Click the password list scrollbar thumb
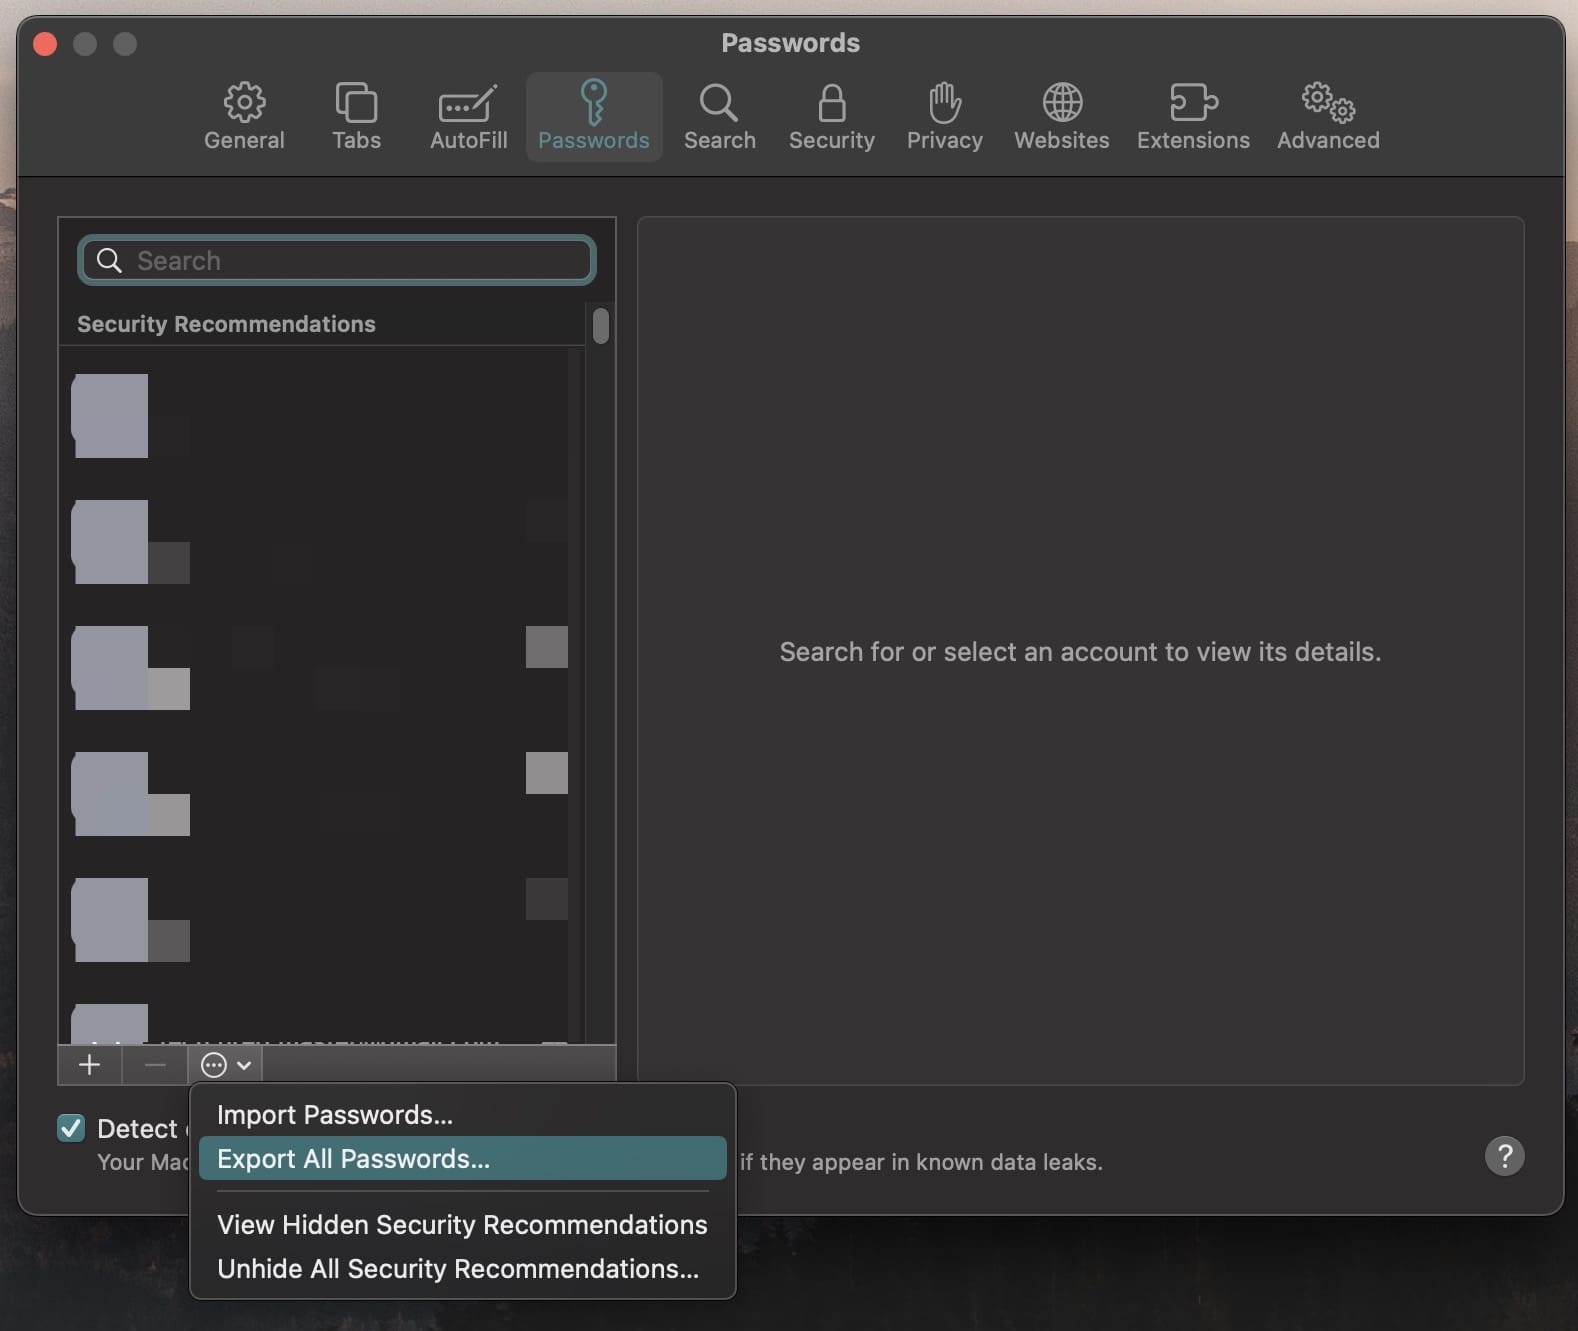Screen dimensions: 1578x1331 point(601,326)
